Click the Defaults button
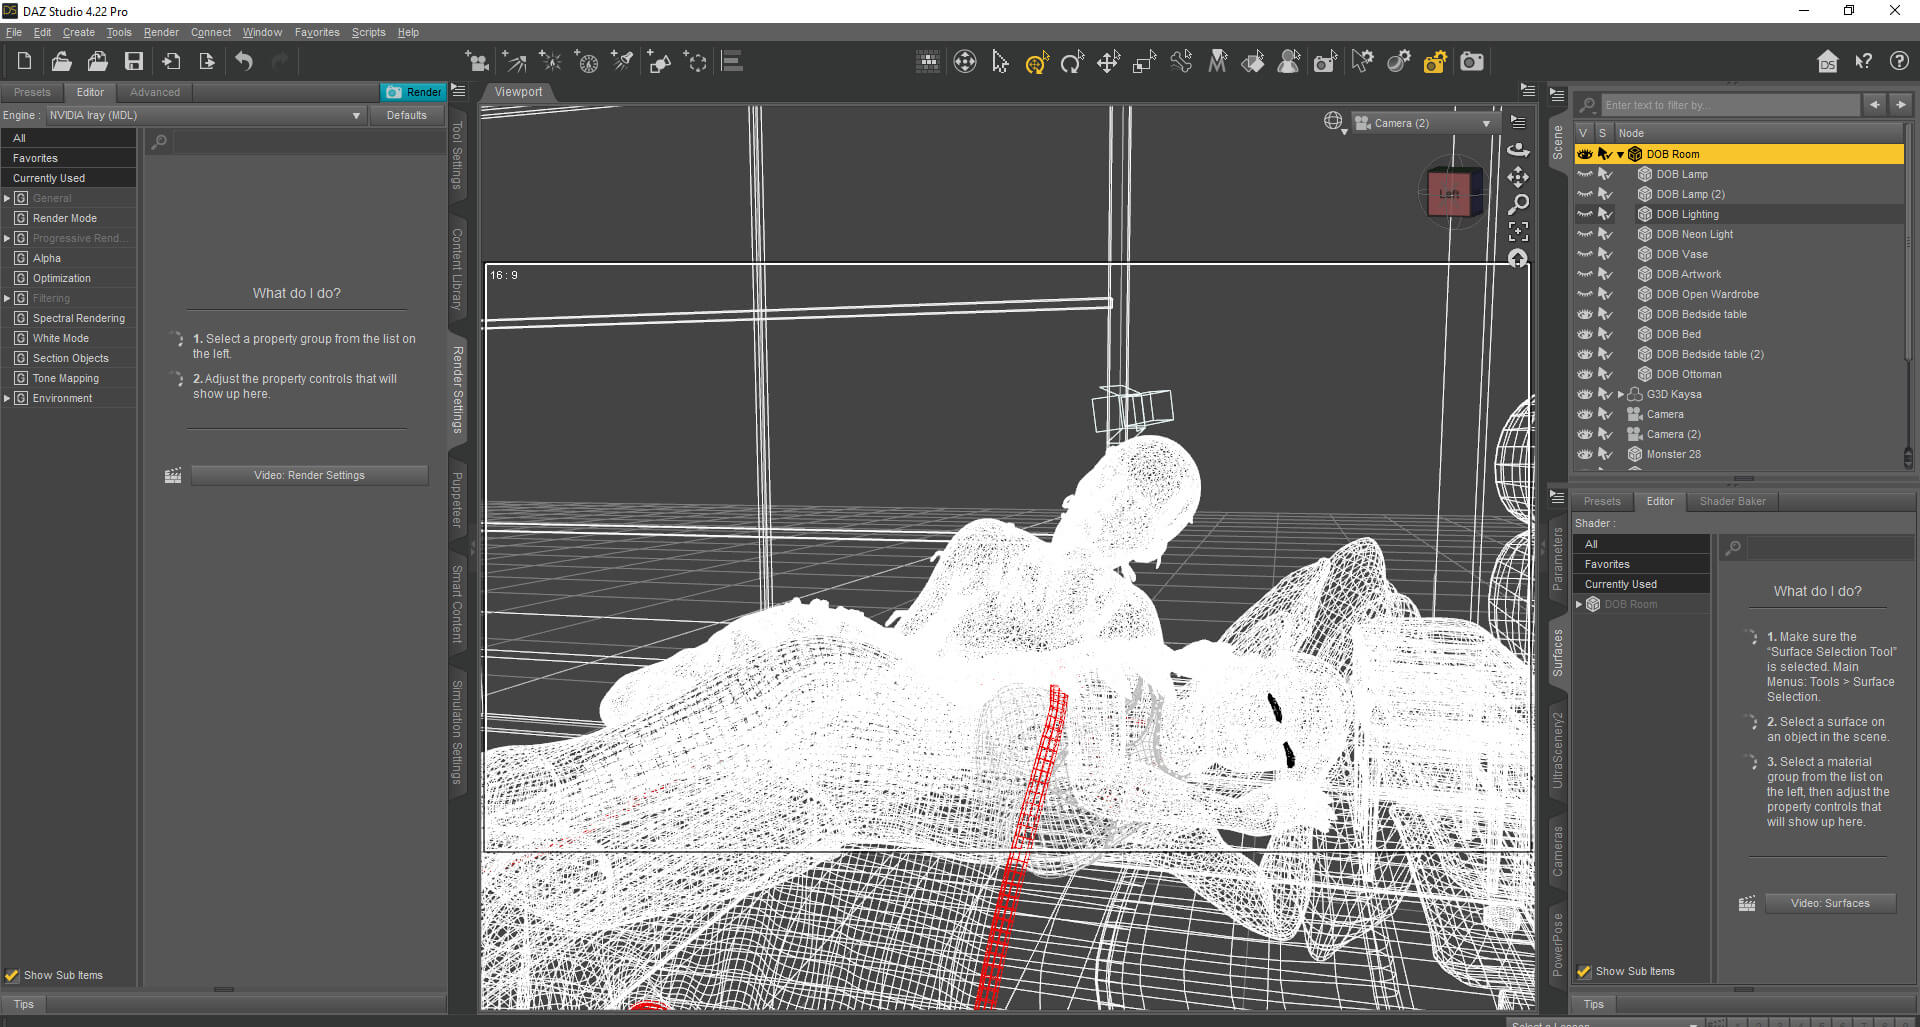Image resolution: width=1920 pixels, height=1027 pixels. point(406,115)
